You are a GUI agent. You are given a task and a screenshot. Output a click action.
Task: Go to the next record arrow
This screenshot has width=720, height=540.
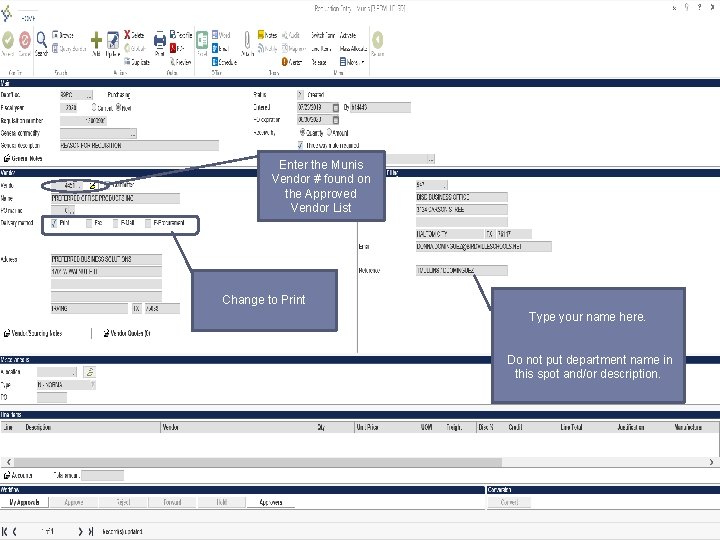[80, 531]
